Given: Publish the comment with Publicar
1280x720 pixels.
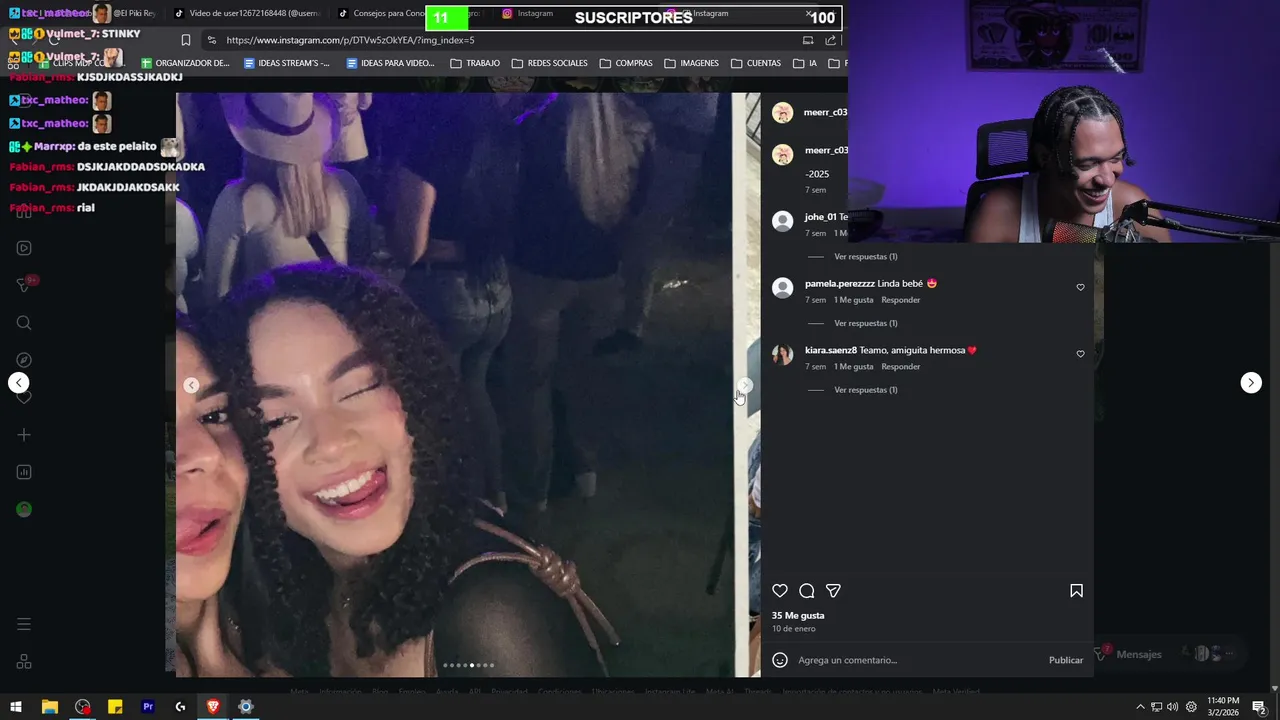Looking at the screenshot, I should pos(1066,660).
